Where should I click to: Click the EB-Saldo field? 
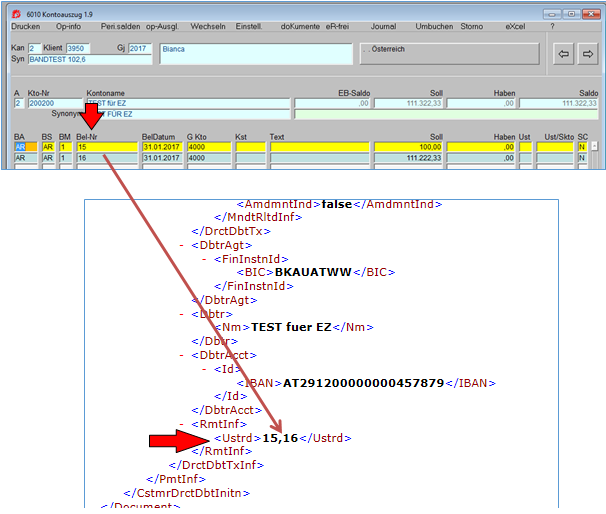(x=332, y=103)
